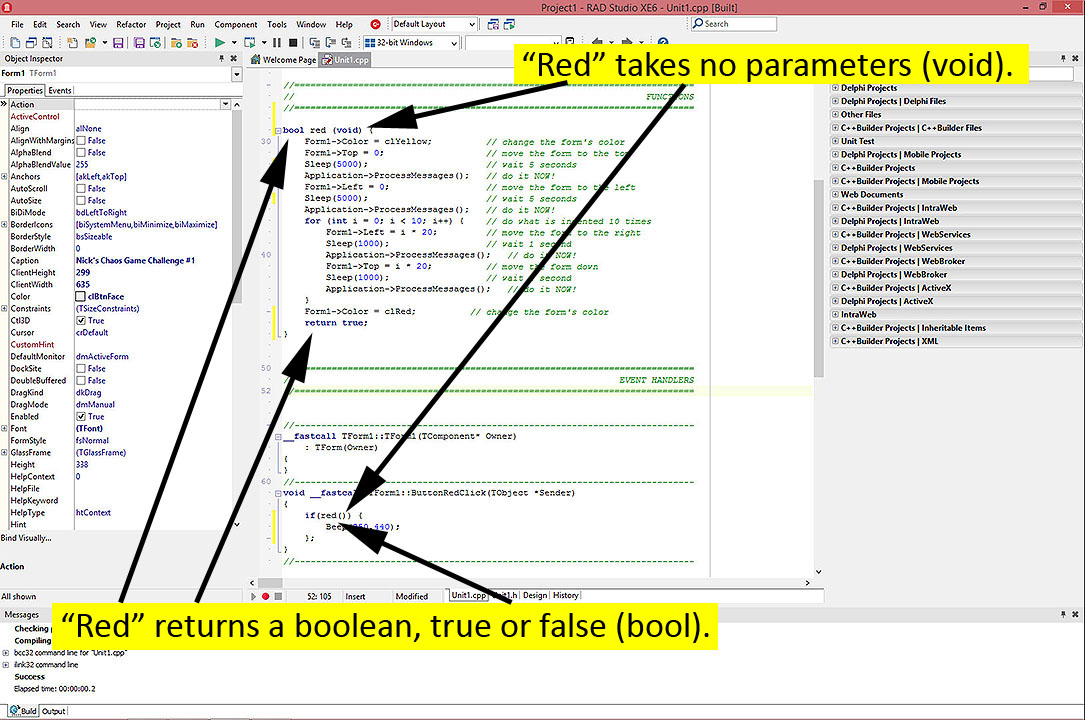This screenshot has width=1085, height=720.
Task: Uncheck the Ctl3D True checkbox
Action: 81,321
